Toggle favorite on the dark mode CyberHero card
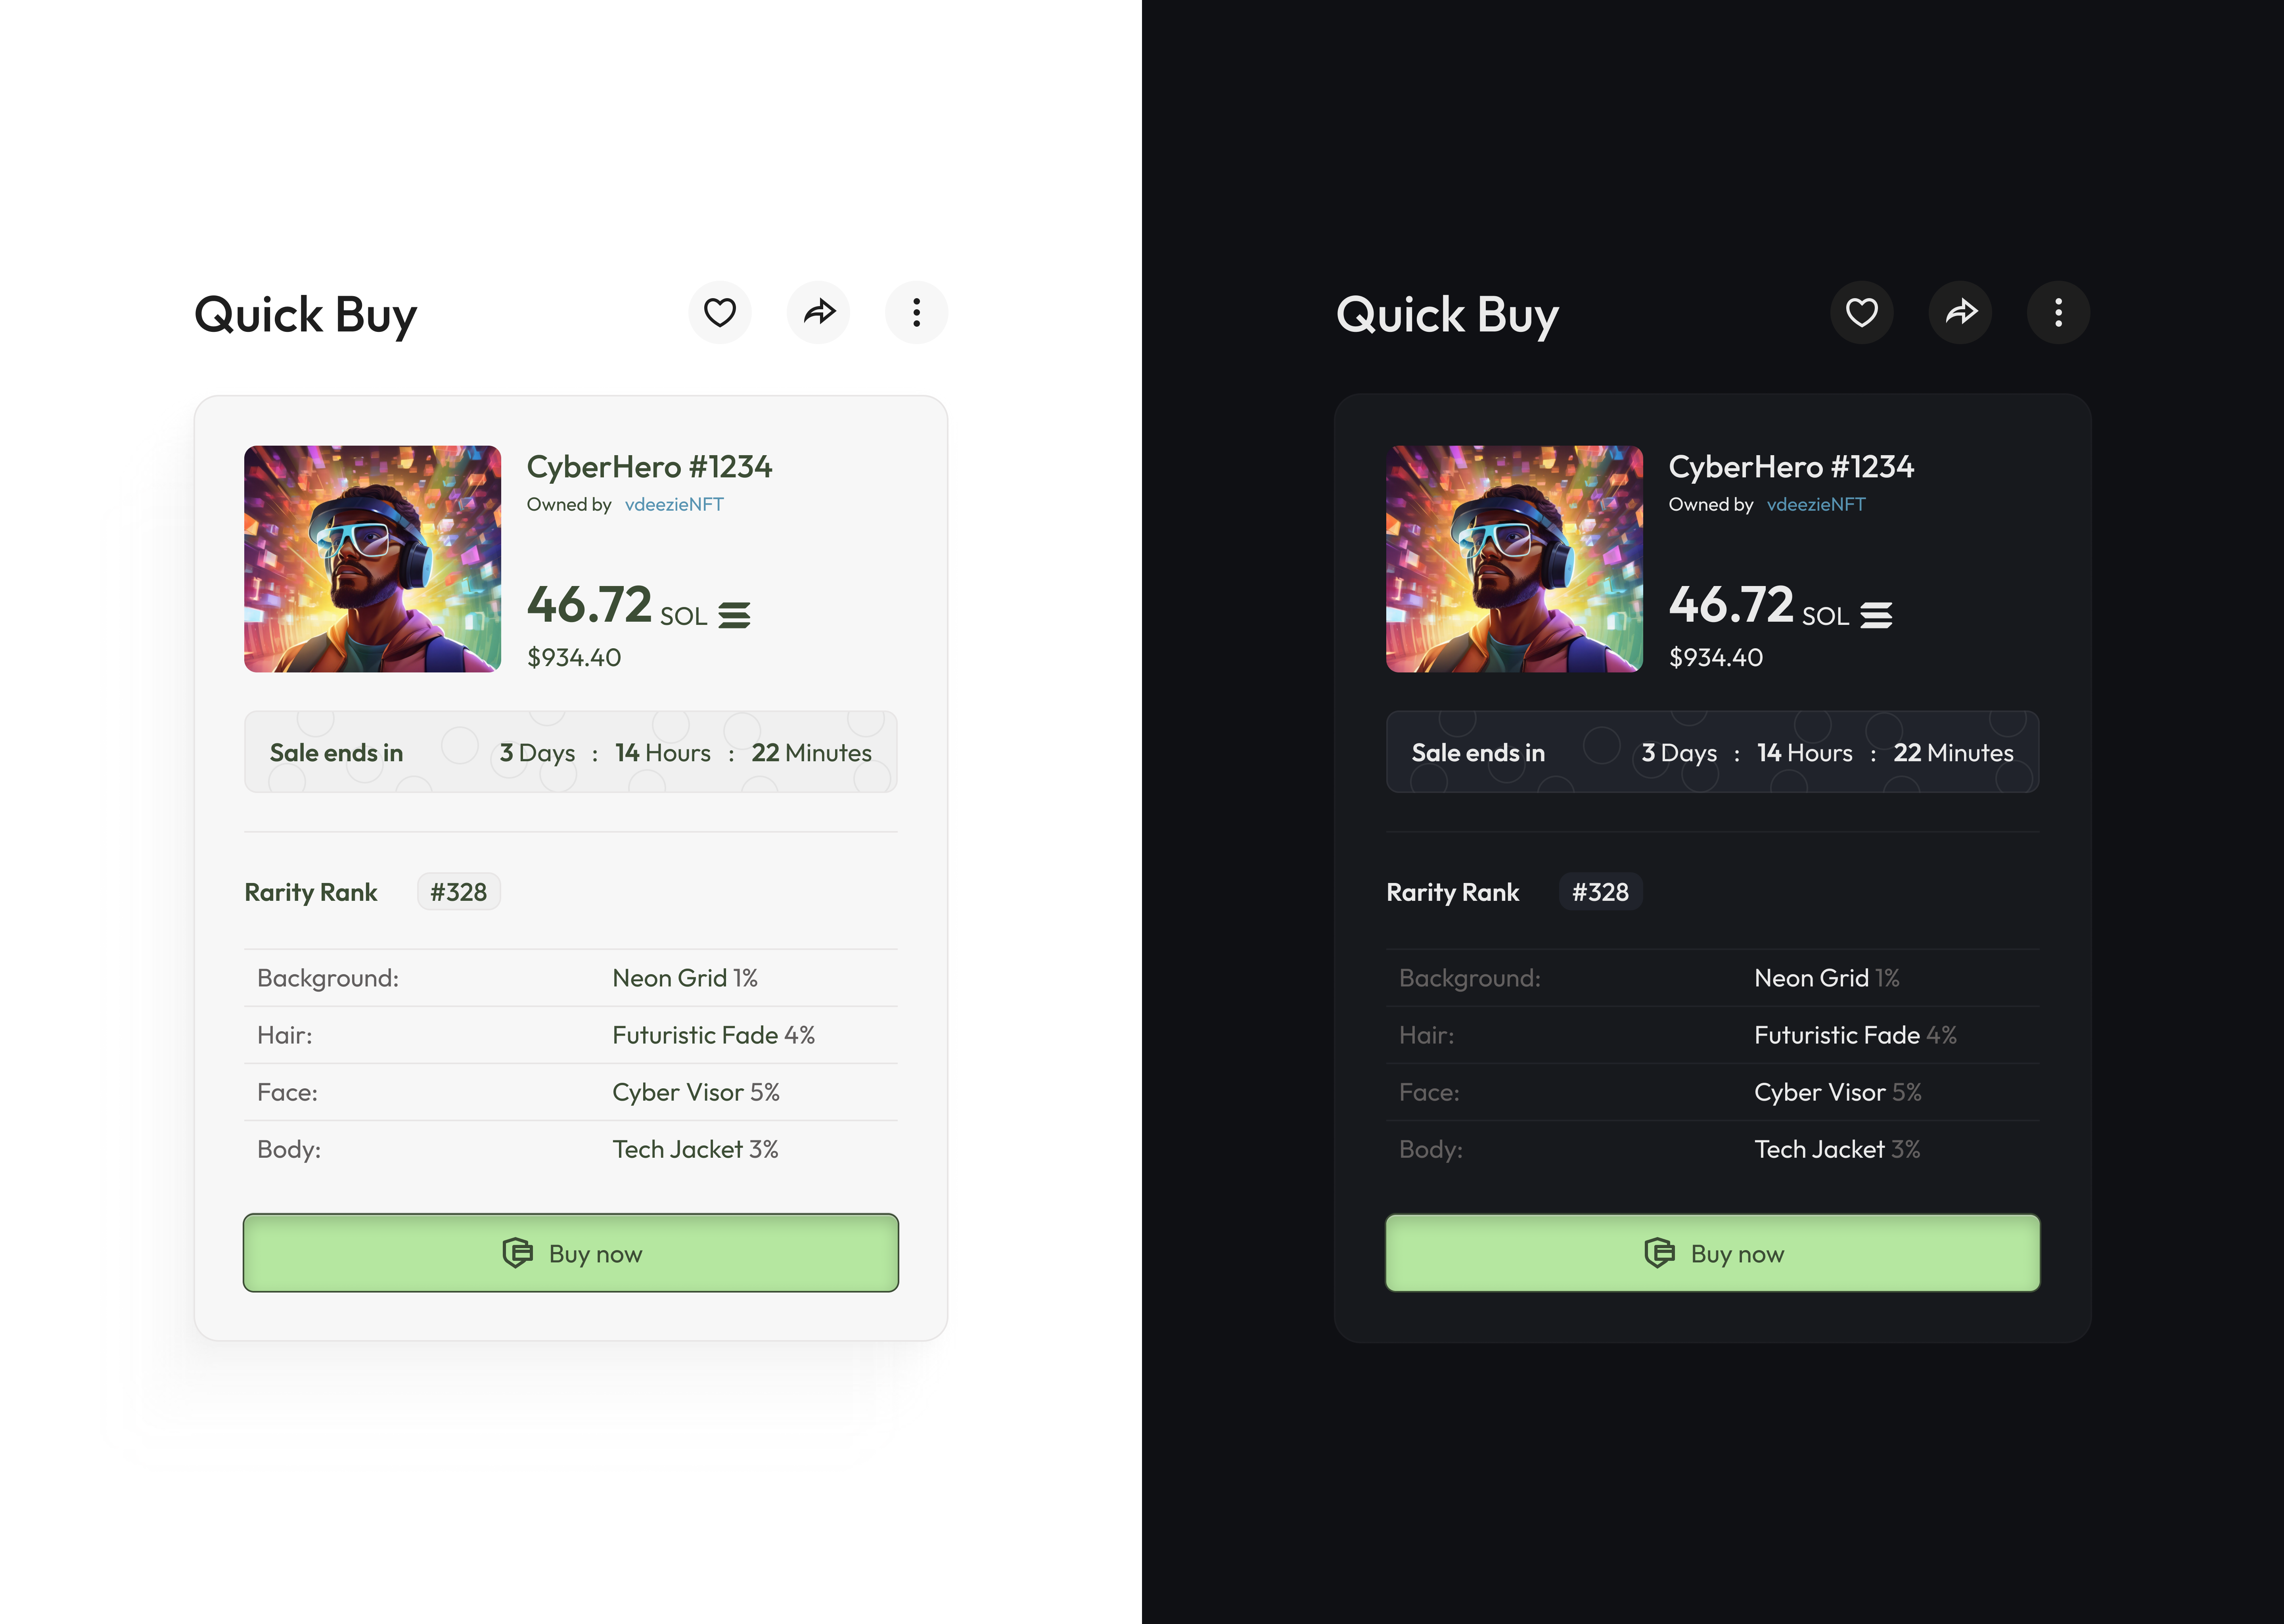Screen dimensions: 2284x1624 point(1861,312)
